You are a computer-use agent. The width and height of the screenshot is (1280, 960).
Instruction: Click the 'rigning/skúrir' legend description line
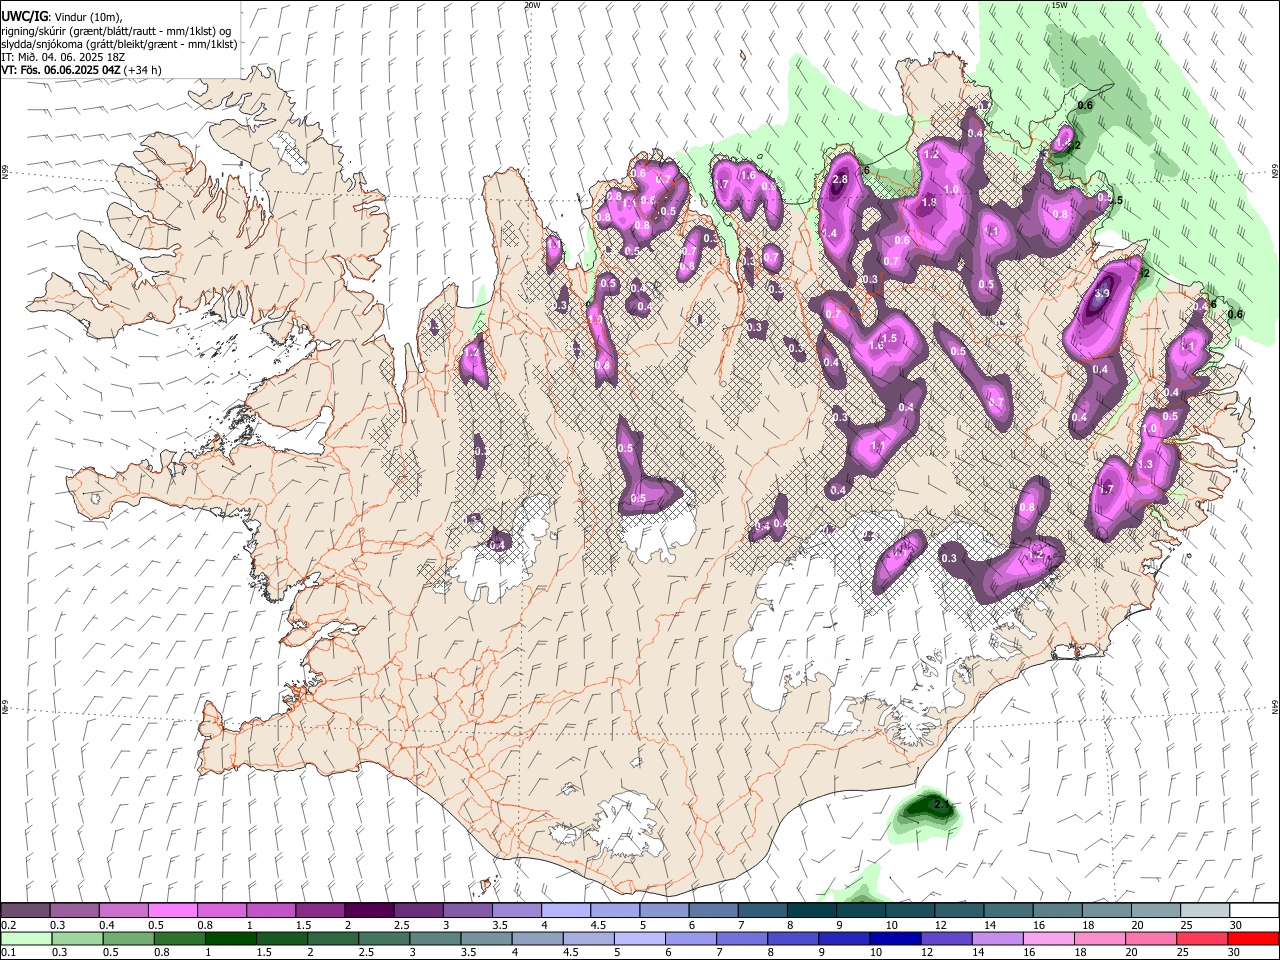point(116,31)
